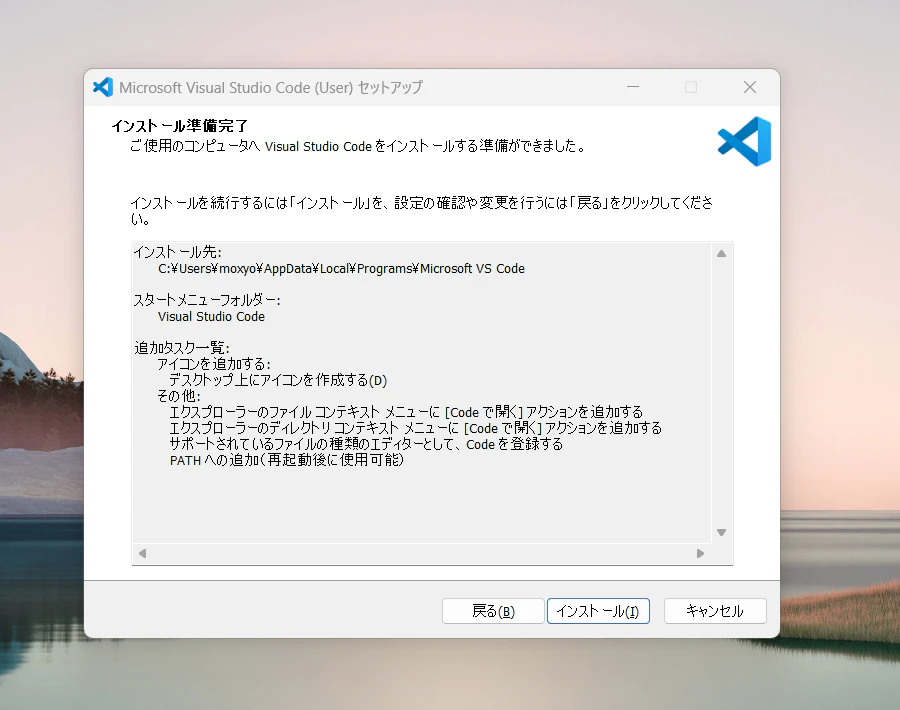The width and height of the screenshot is (900, 710).
Task: Click 'スタートメニューフォルダー:' label
Action: (207, 300)
